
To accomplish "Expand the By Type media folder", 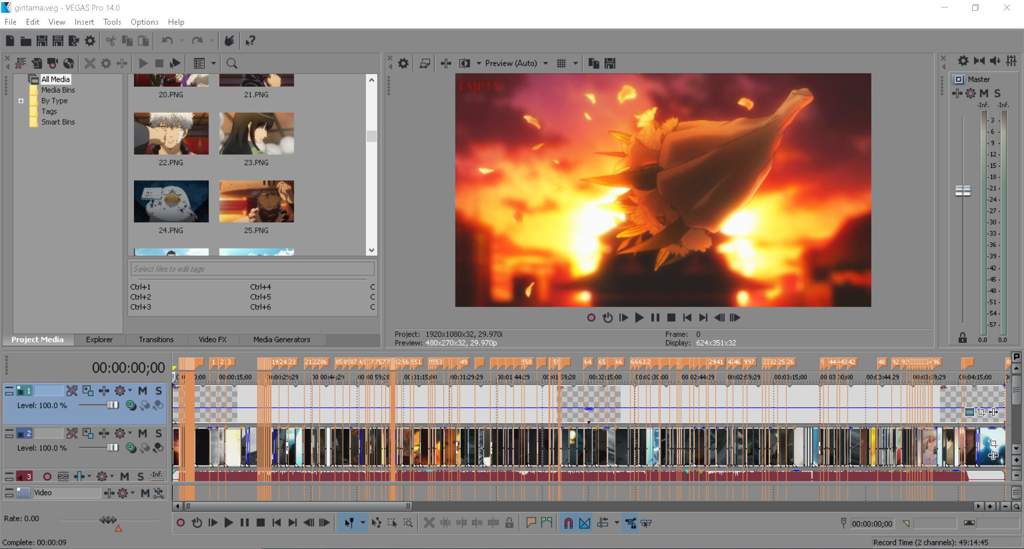I will [21, 101].
